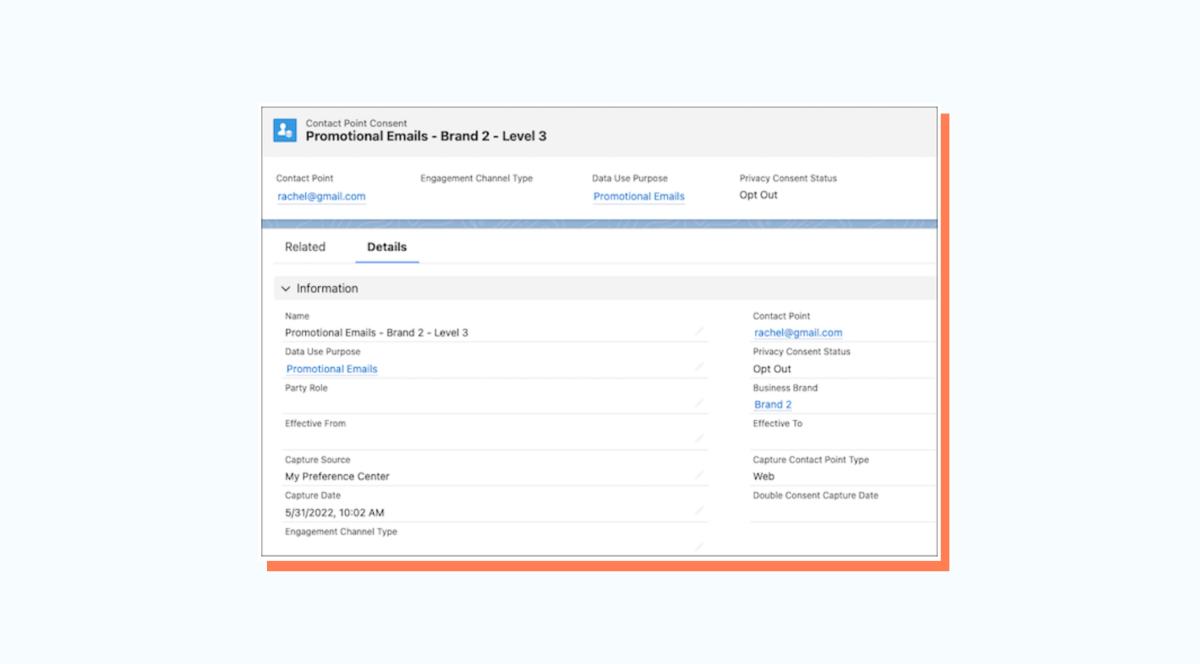Image resolution: width=1200 pixels, height=664 pixels.
Task: Collapse the Information section chevron
Action: (286, 289)
